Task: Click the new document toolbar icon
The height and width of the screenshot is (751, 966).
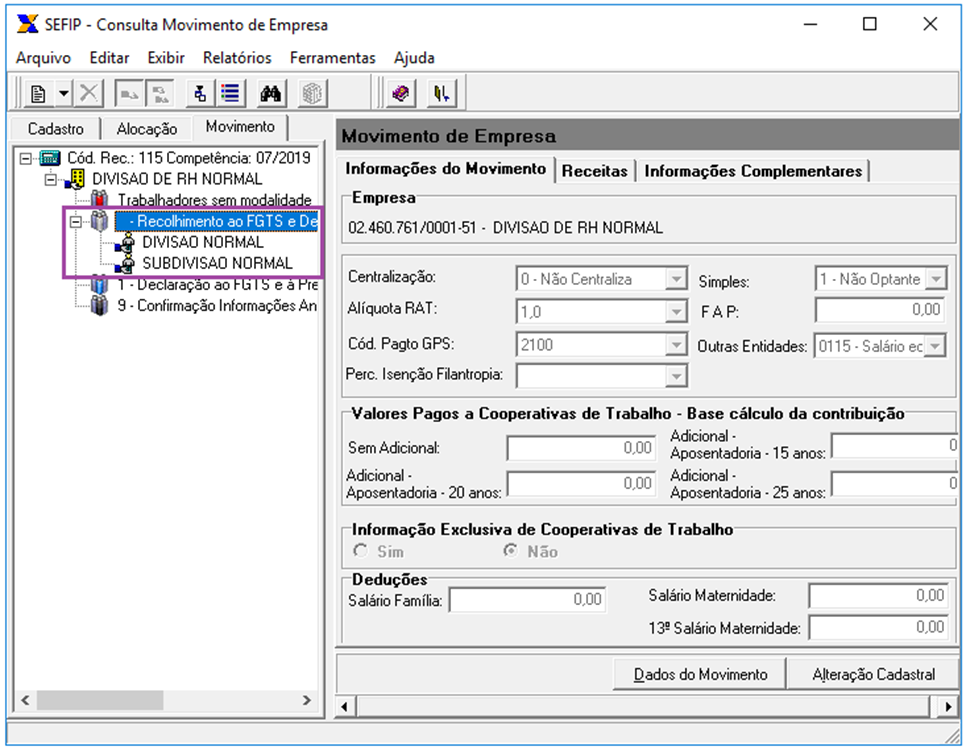Action: (x=38, y=94)
